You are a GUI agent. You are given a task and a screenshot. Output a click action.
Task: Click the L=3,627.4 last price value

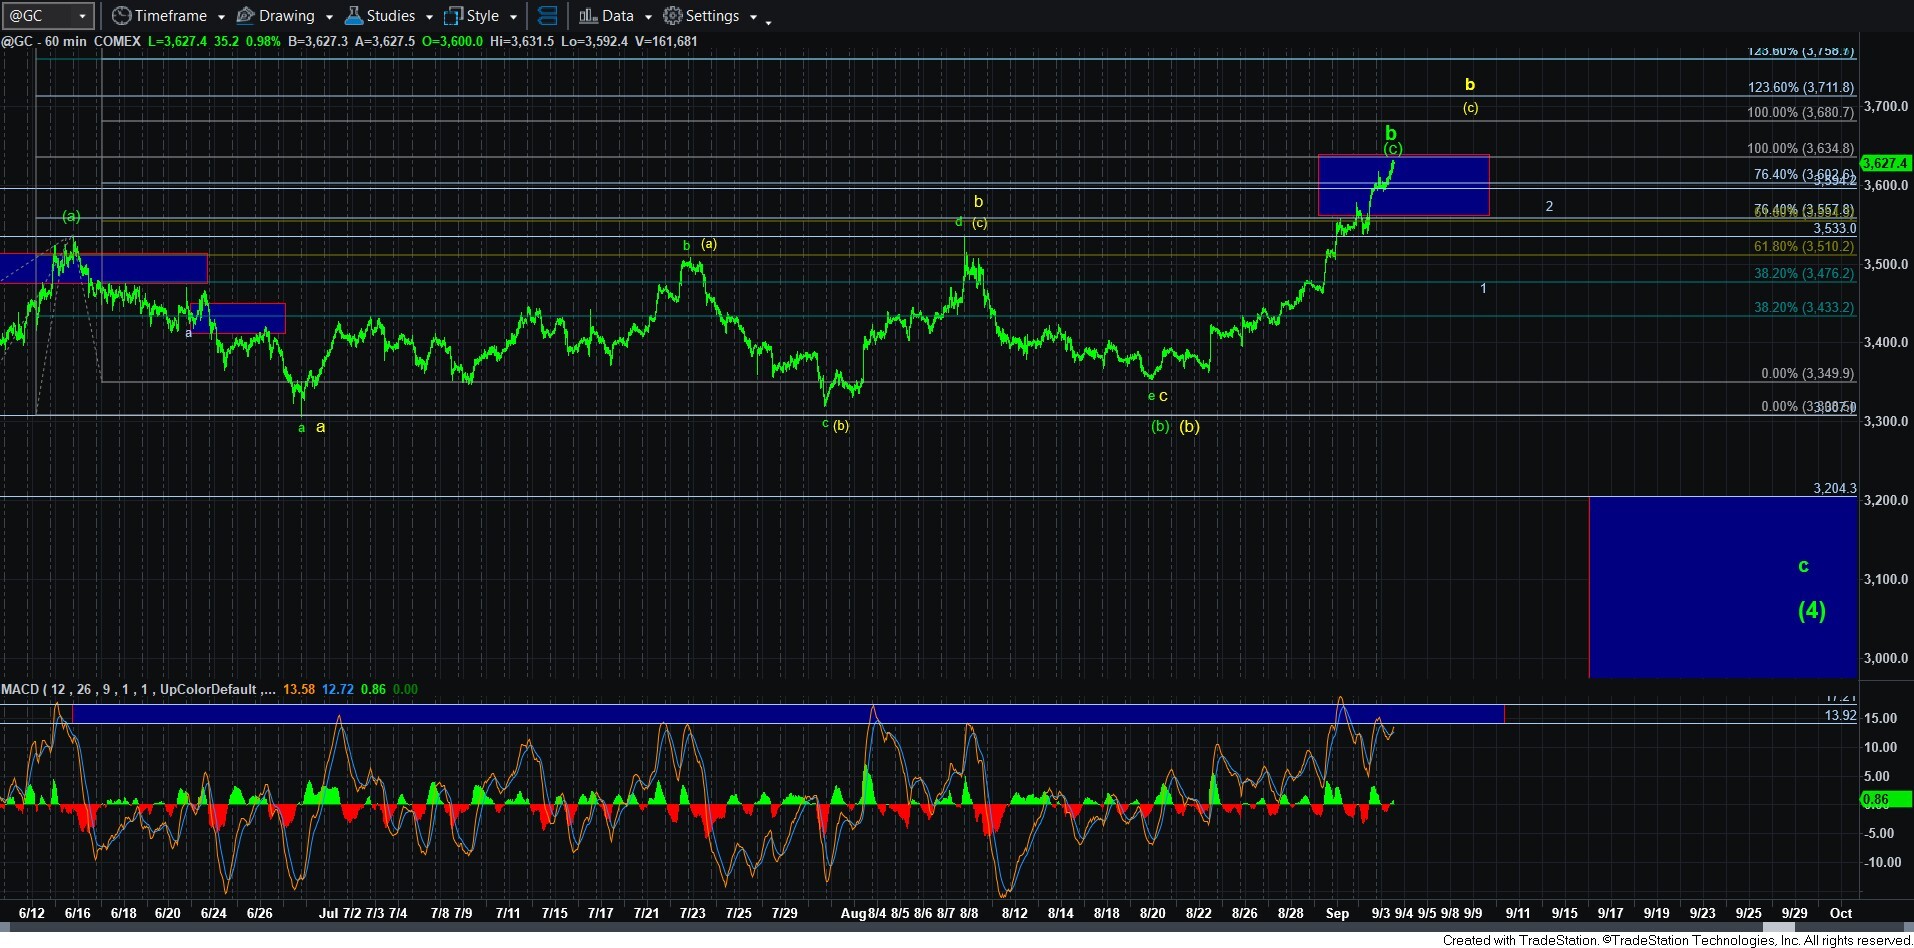pyautogui.click(x=178, y=41)
